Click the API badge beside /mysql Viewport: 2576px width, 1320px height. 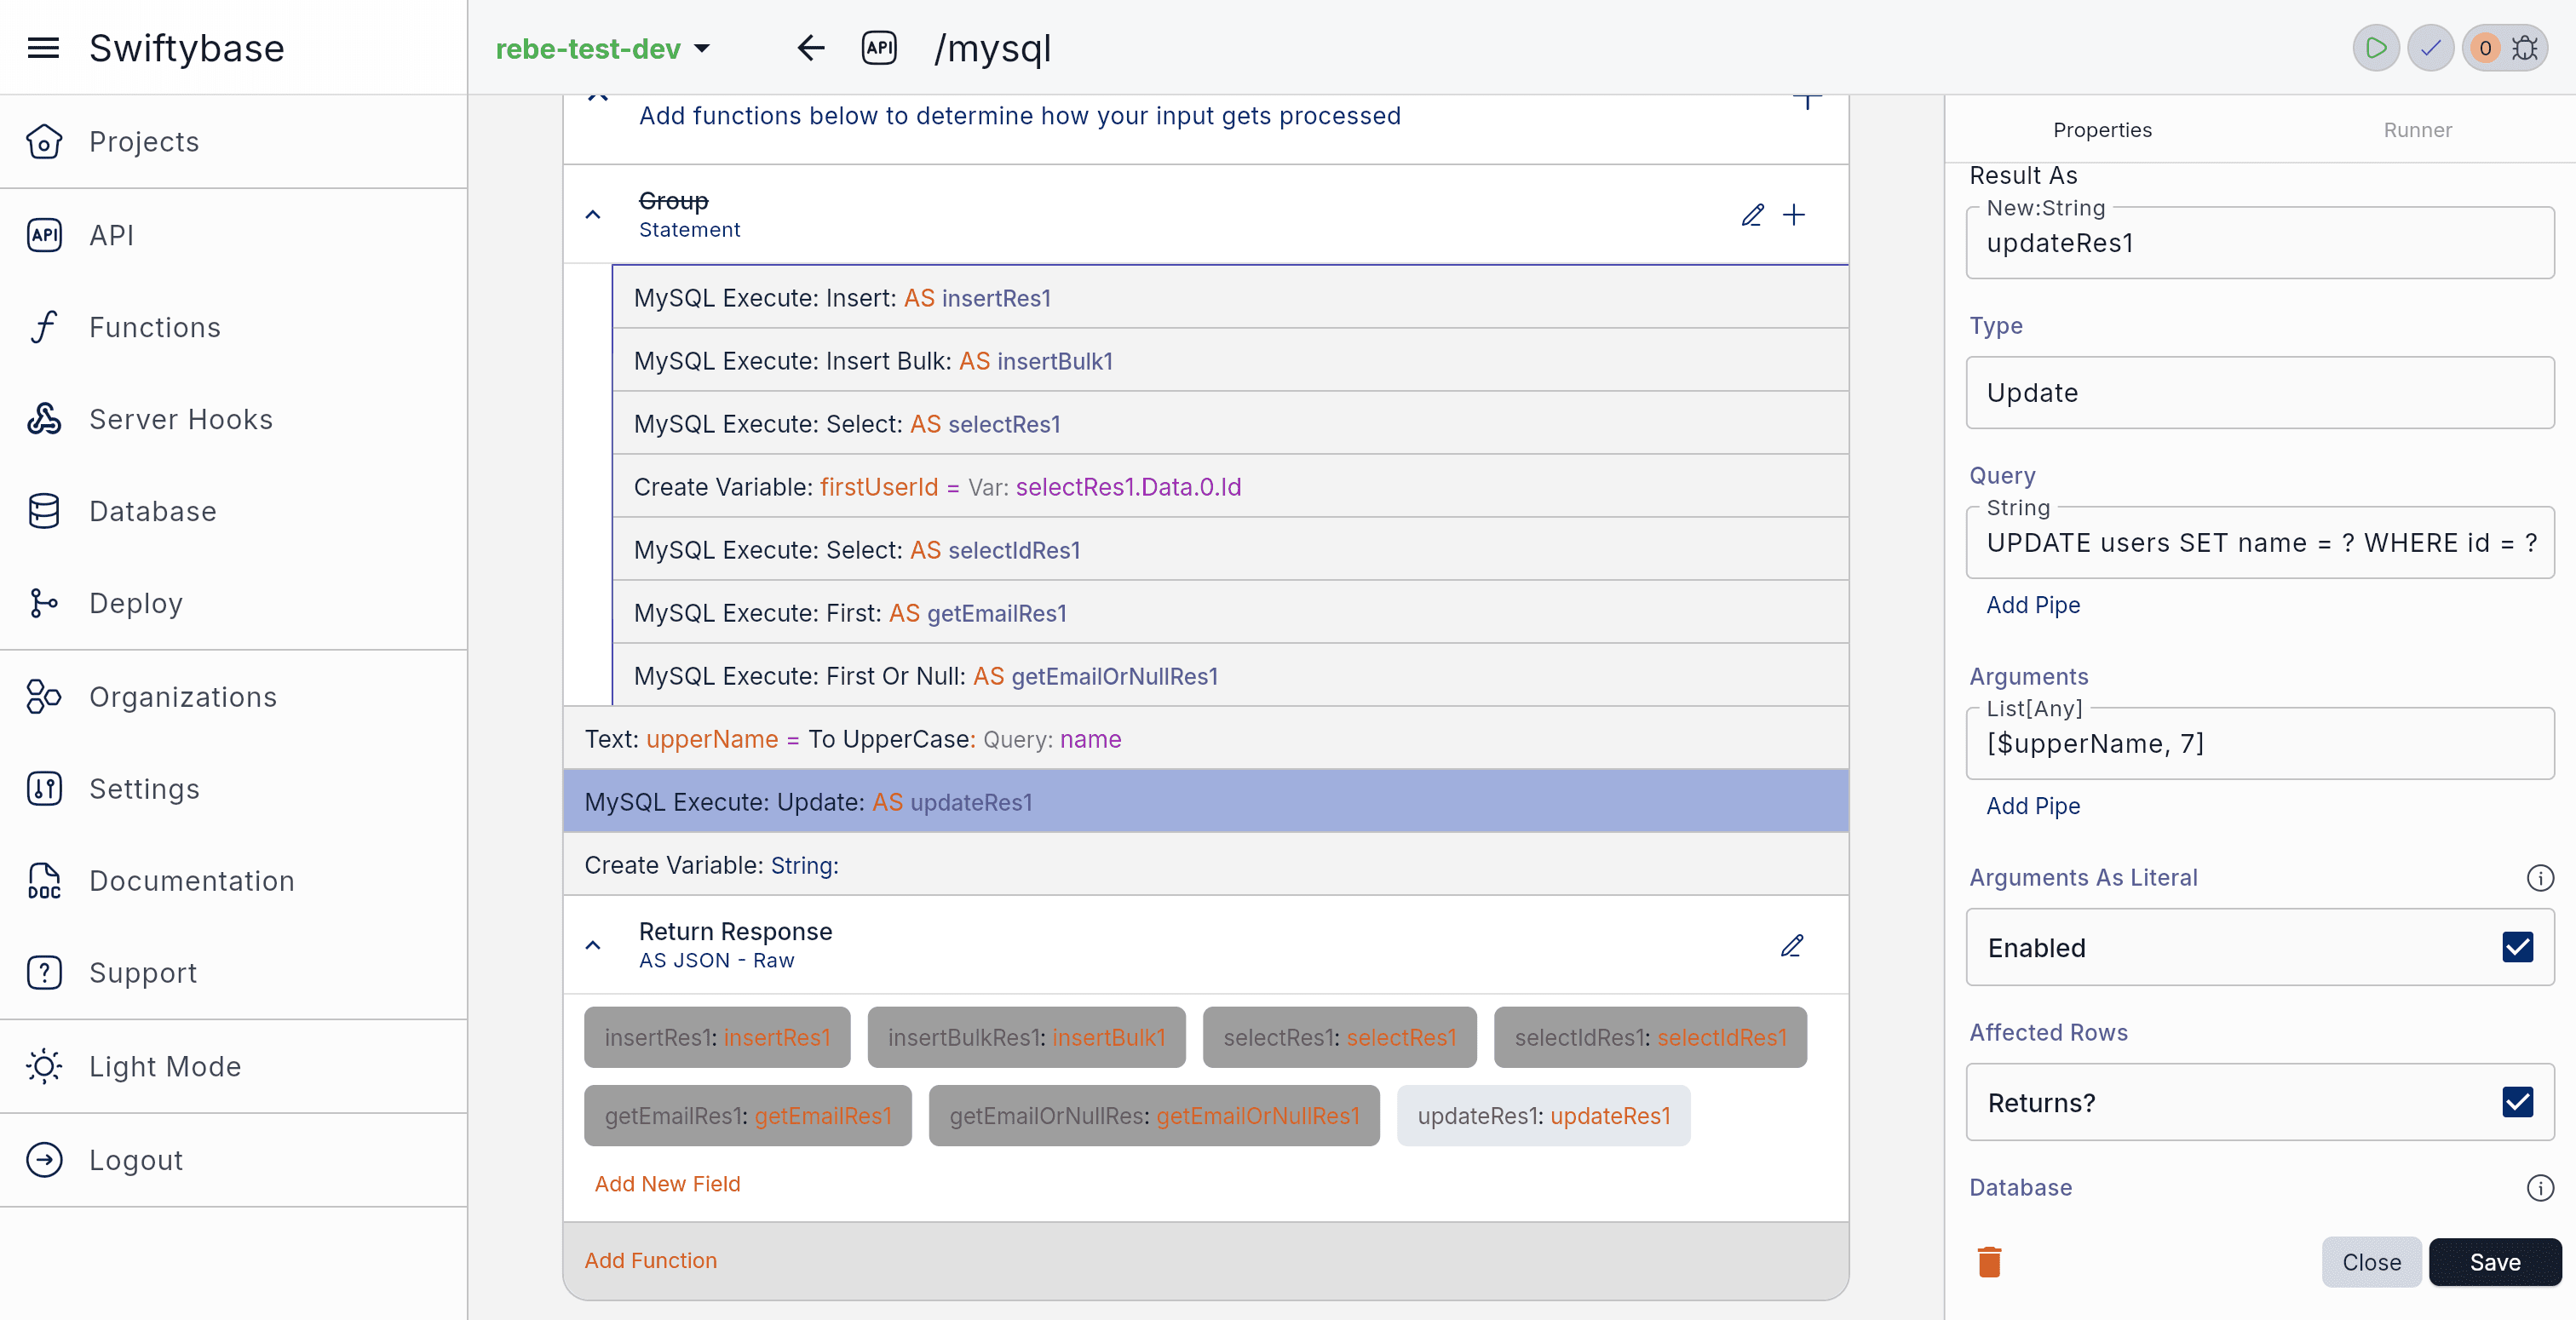click(x=879, y=48)
